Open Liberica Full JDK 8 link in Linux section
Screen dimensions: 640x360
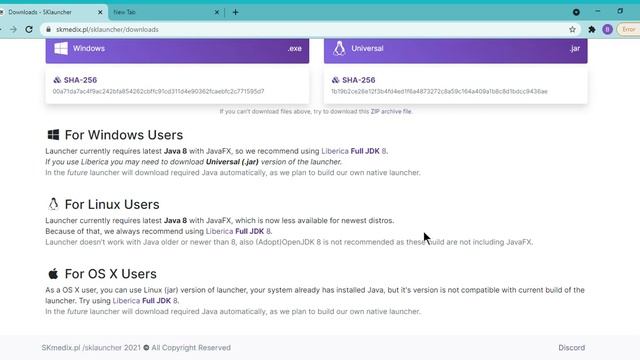238,231
